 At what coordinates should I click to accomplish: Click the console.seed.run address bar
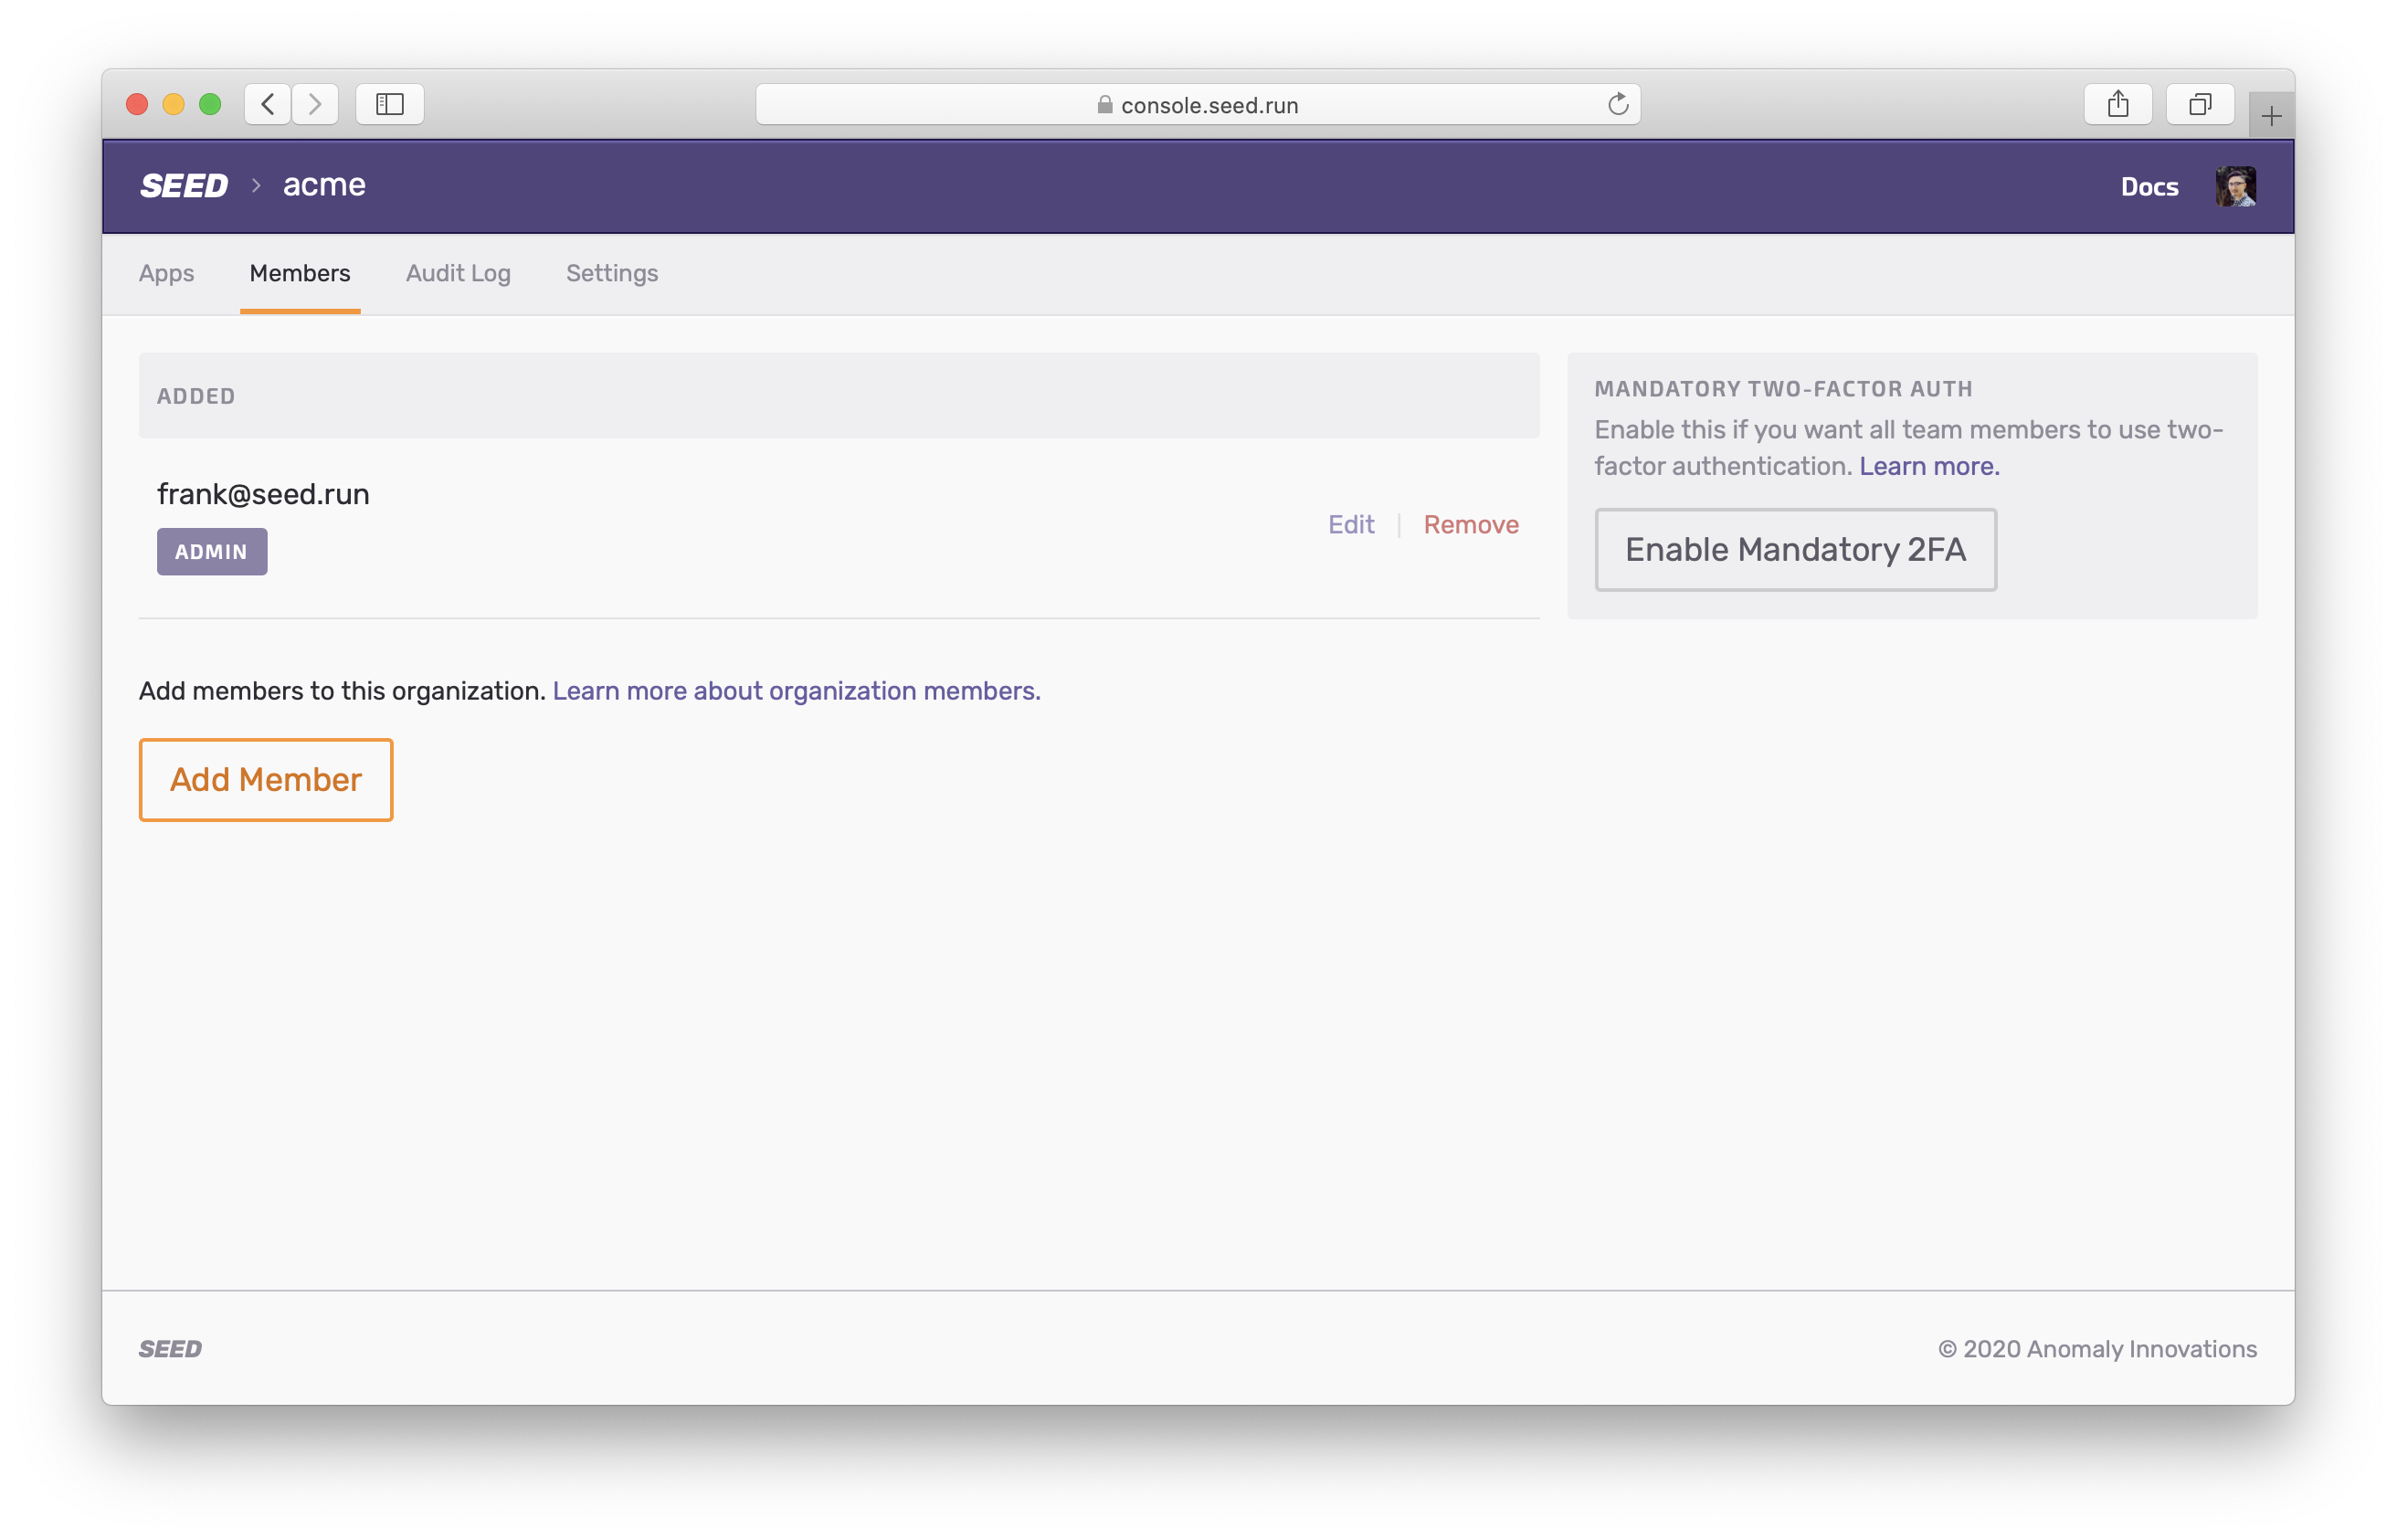tap(1197, 105)
